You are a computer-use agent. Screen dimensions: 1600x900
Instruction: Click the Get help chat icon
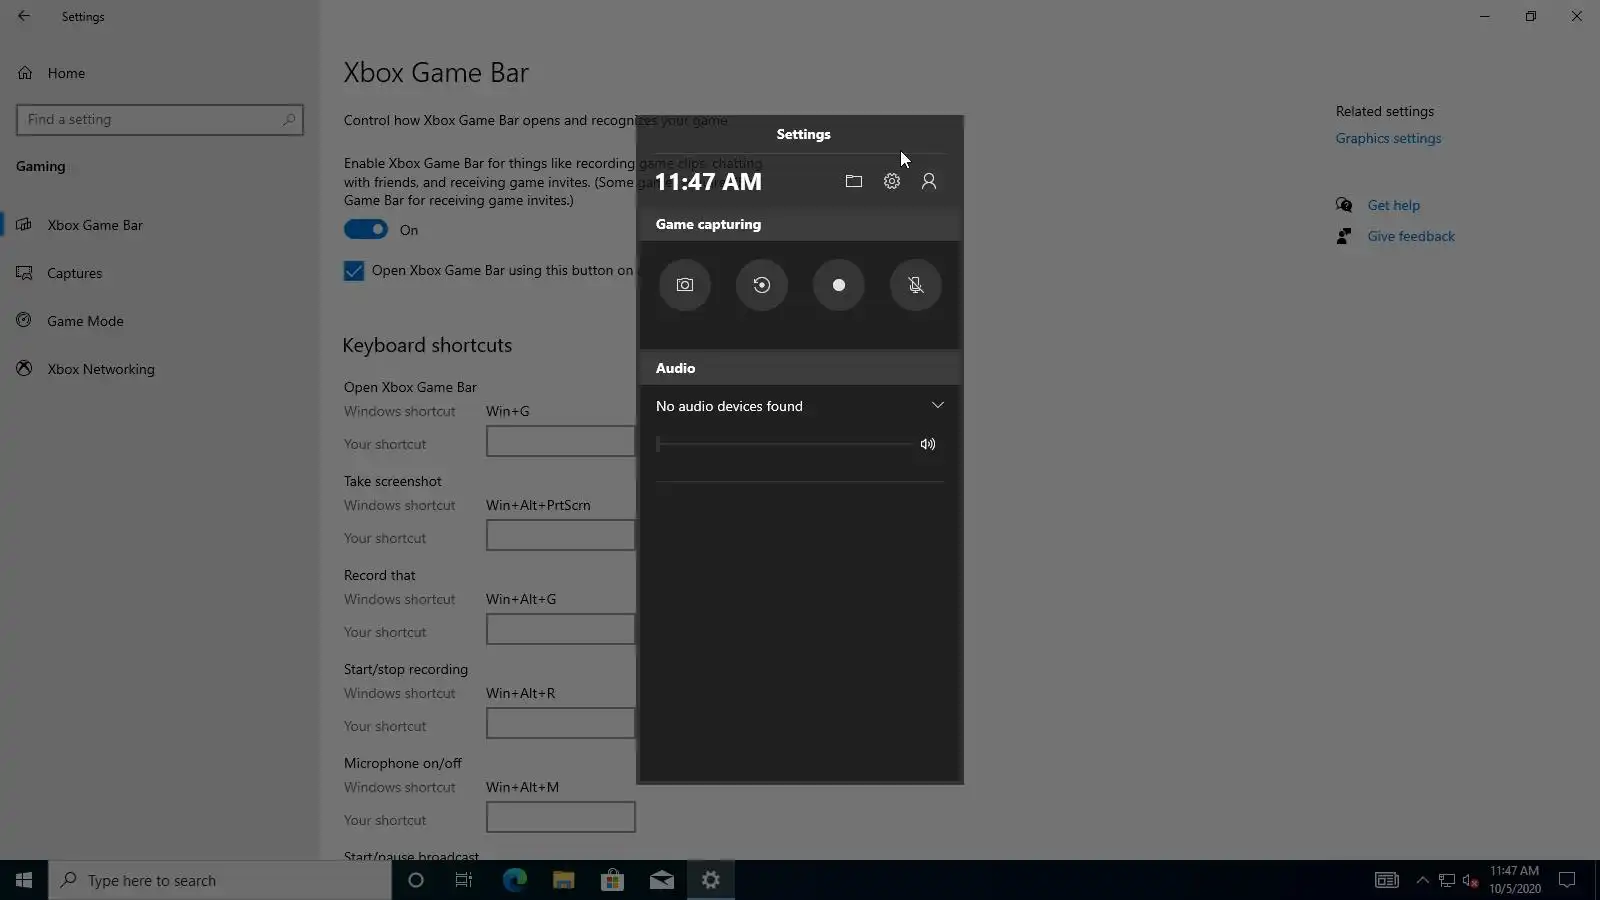(x=1344, y=205)
